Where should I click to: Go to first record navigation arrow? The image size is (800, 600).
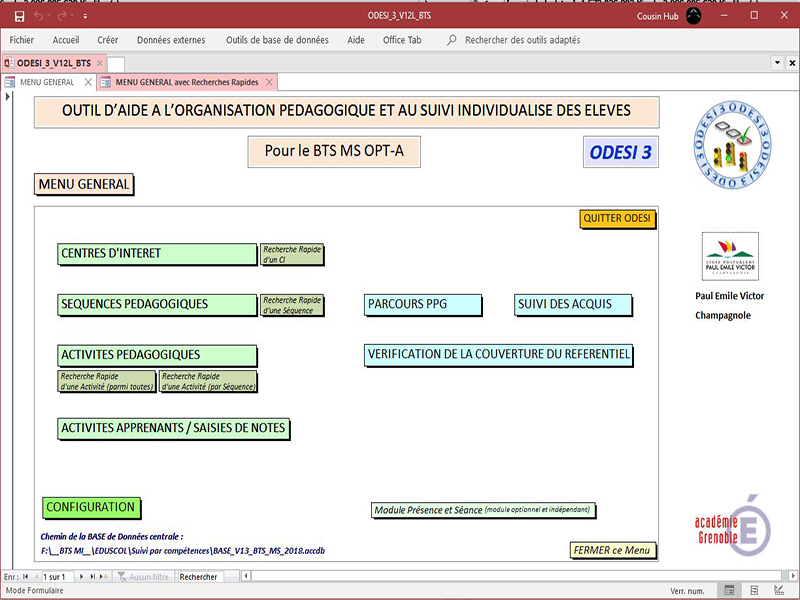pos(25,577)
